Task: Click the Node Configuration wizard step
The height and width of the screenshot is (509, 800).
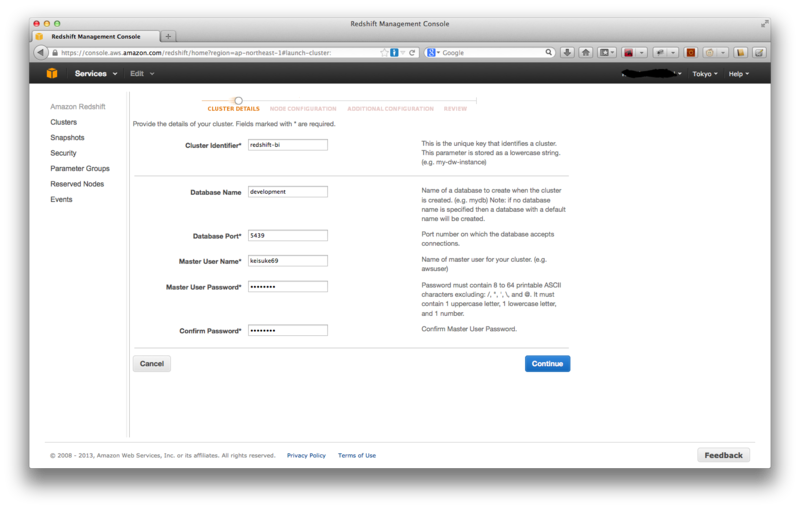Action: coord(303,109)
